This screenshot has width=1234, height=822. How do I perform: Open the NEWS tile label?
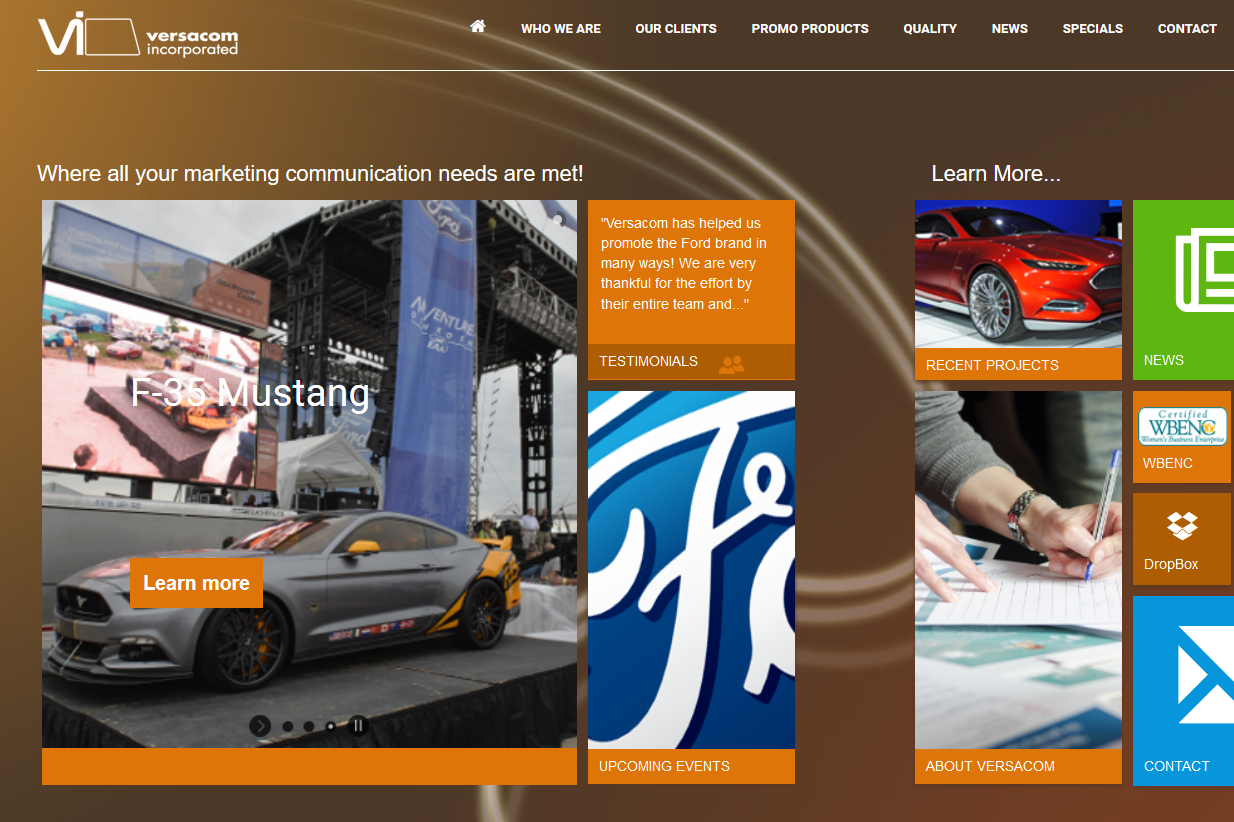tap(1163, 360)
